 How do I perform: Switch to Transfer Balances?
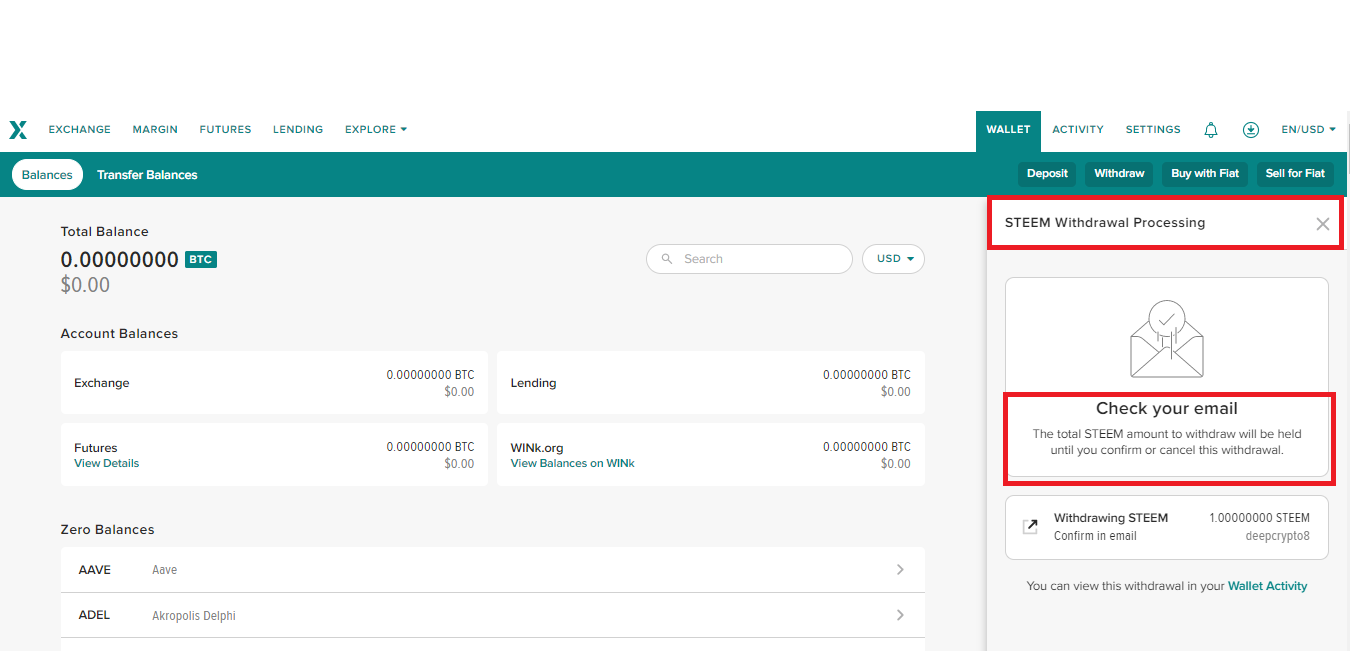click(147, 174)
